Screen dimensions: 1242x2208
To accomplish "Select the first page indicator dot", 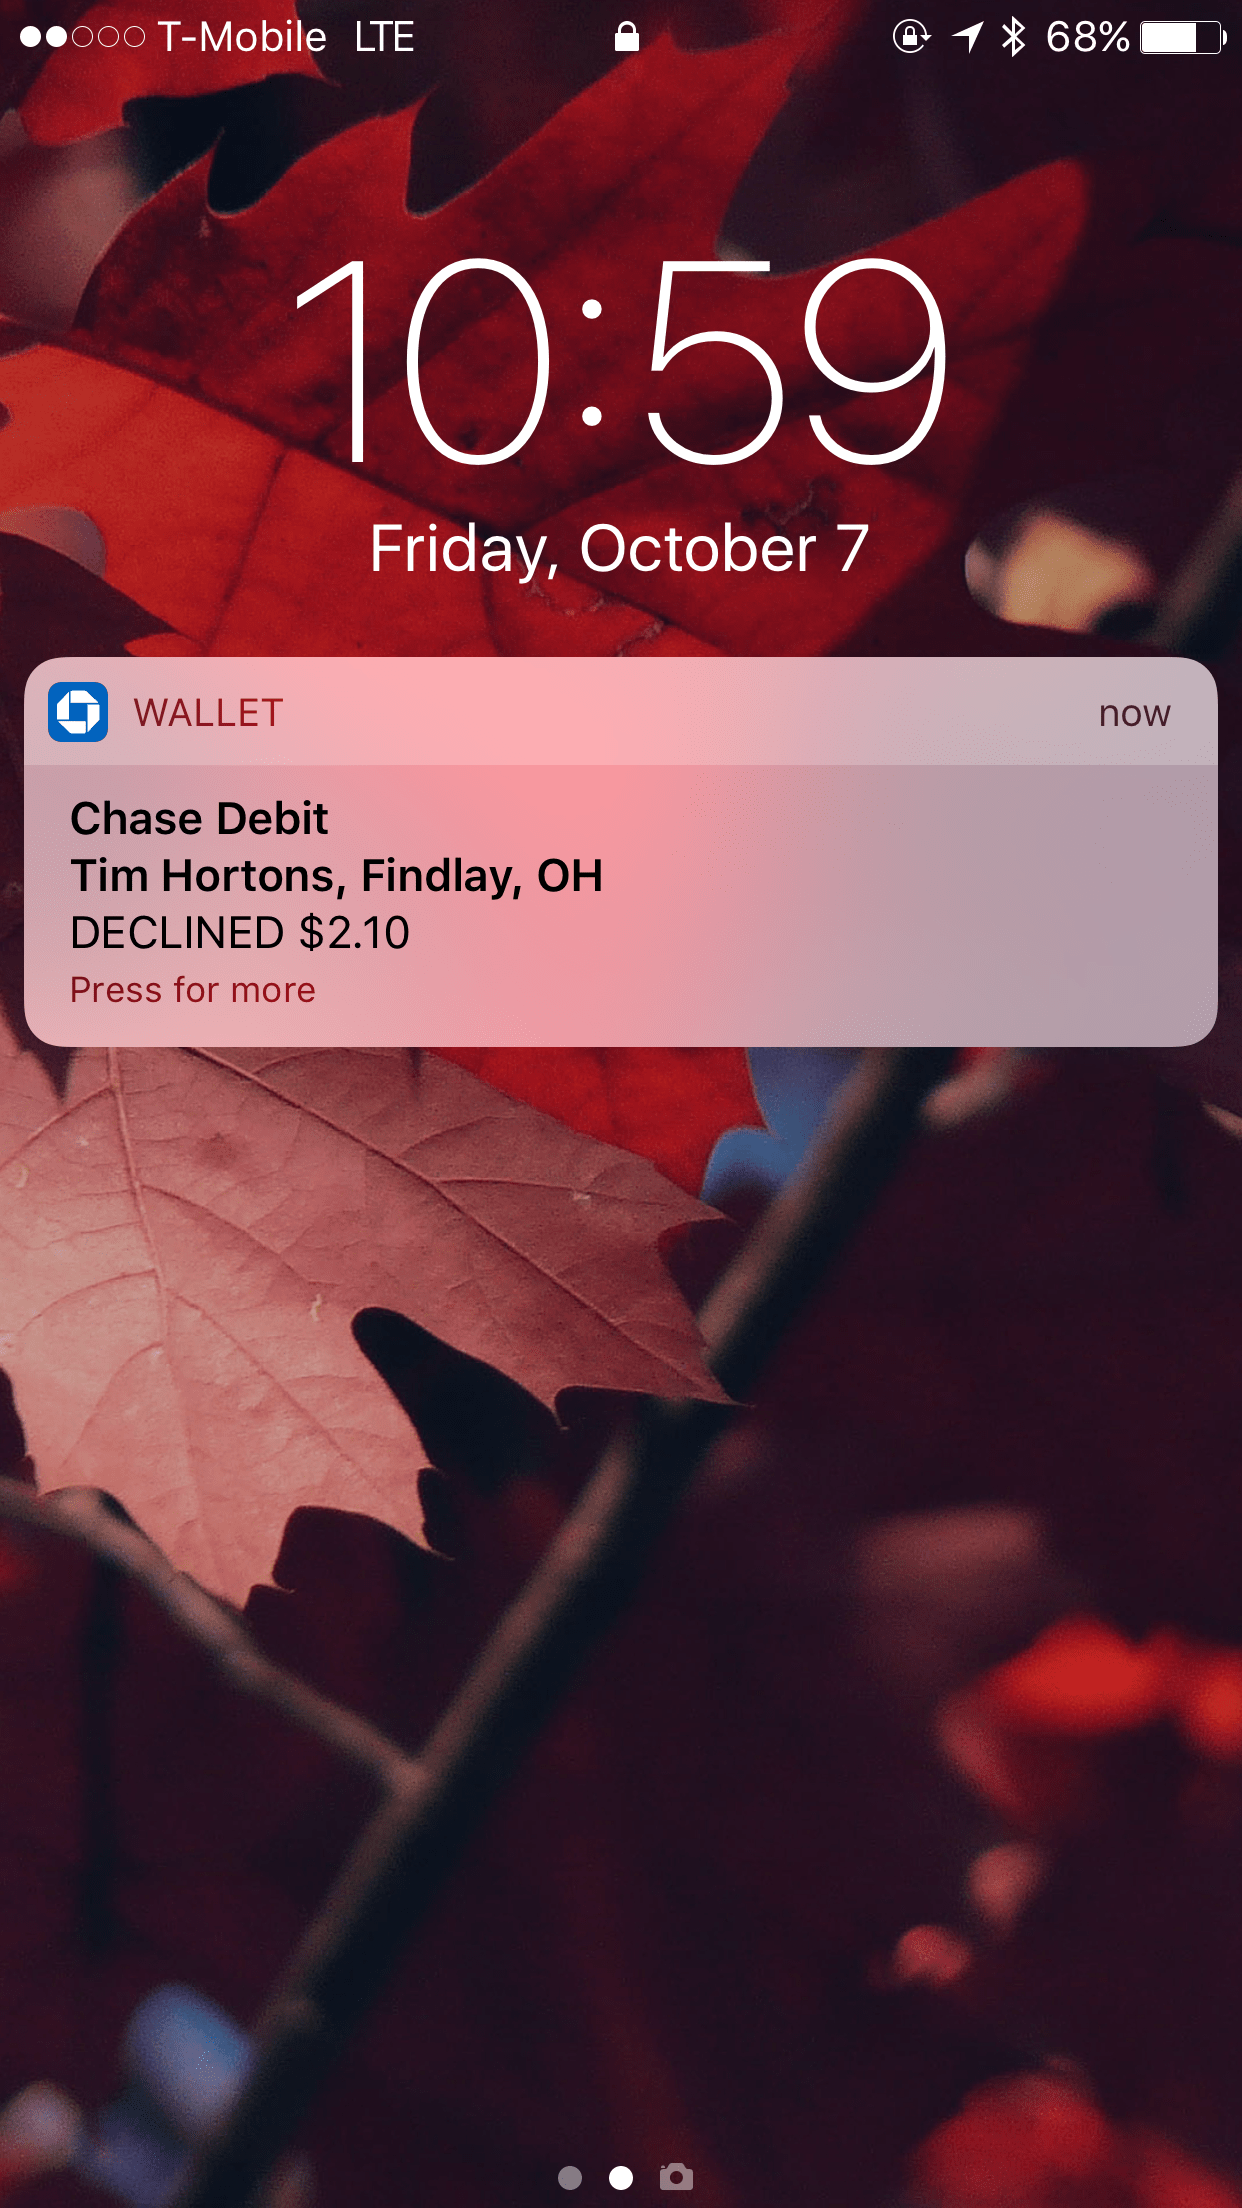I will 570,2177.
